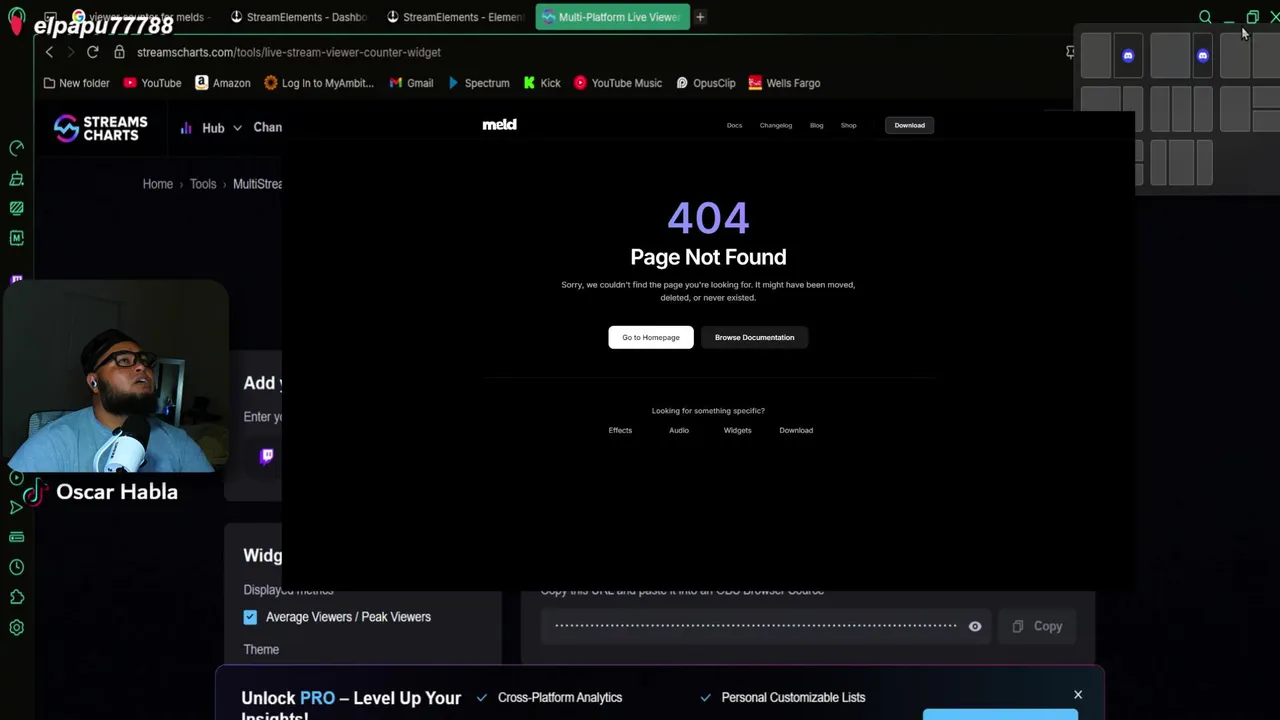Viewport: 1280px width, 720px height.
Task: Open Docs in meld navigation
Action: 734,125
